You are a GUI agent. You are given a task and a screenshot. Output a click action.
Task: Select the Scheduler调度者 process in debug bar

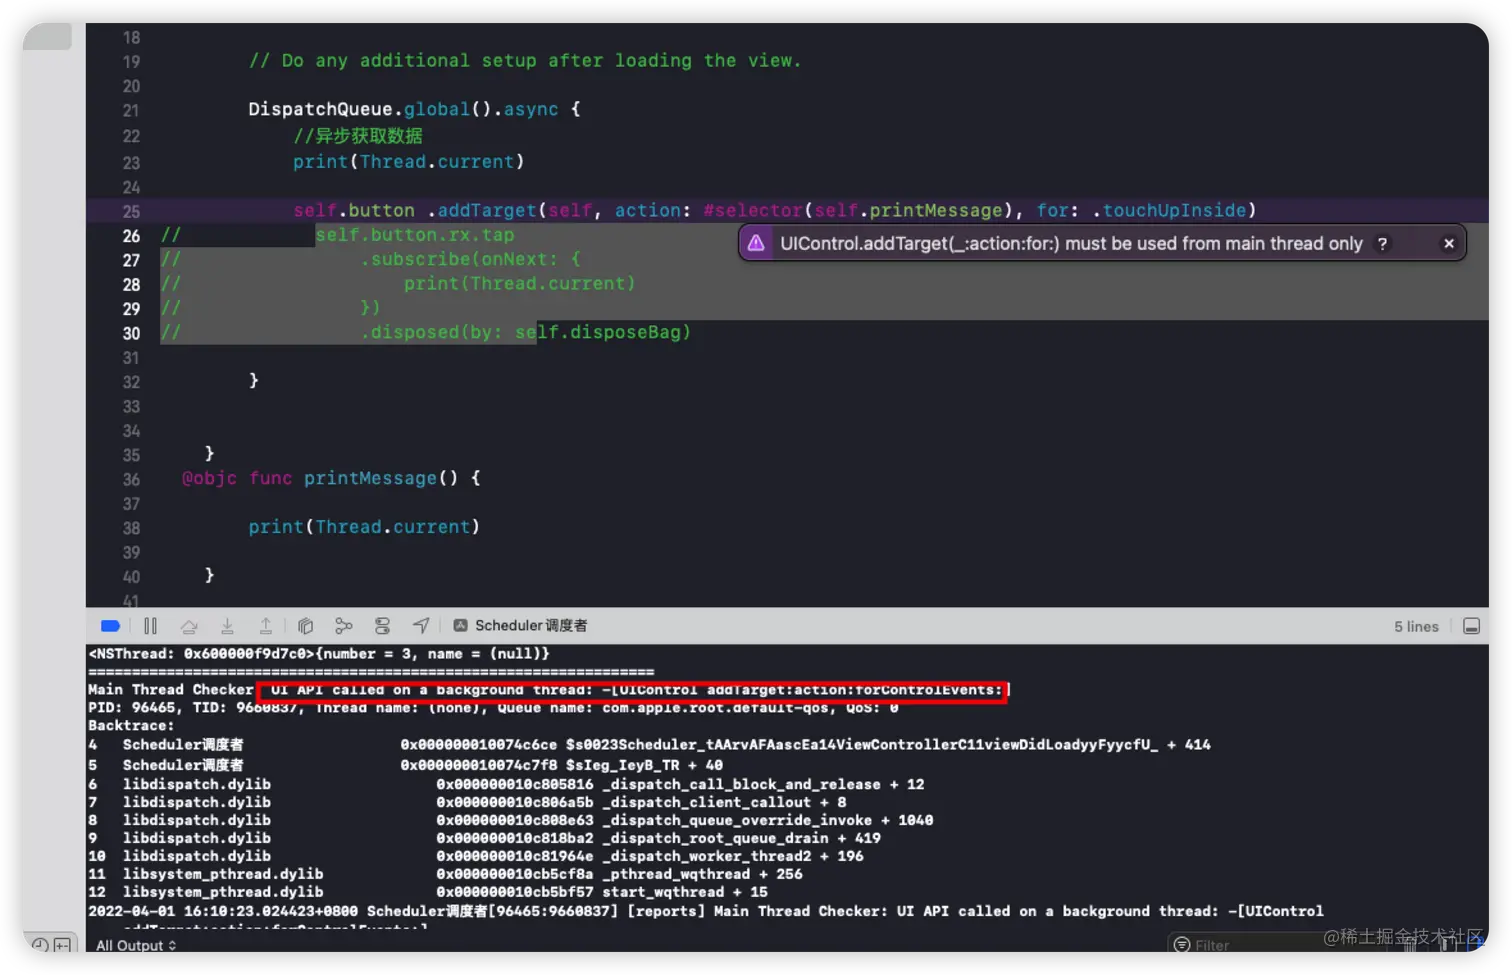[x=521, y=626]
